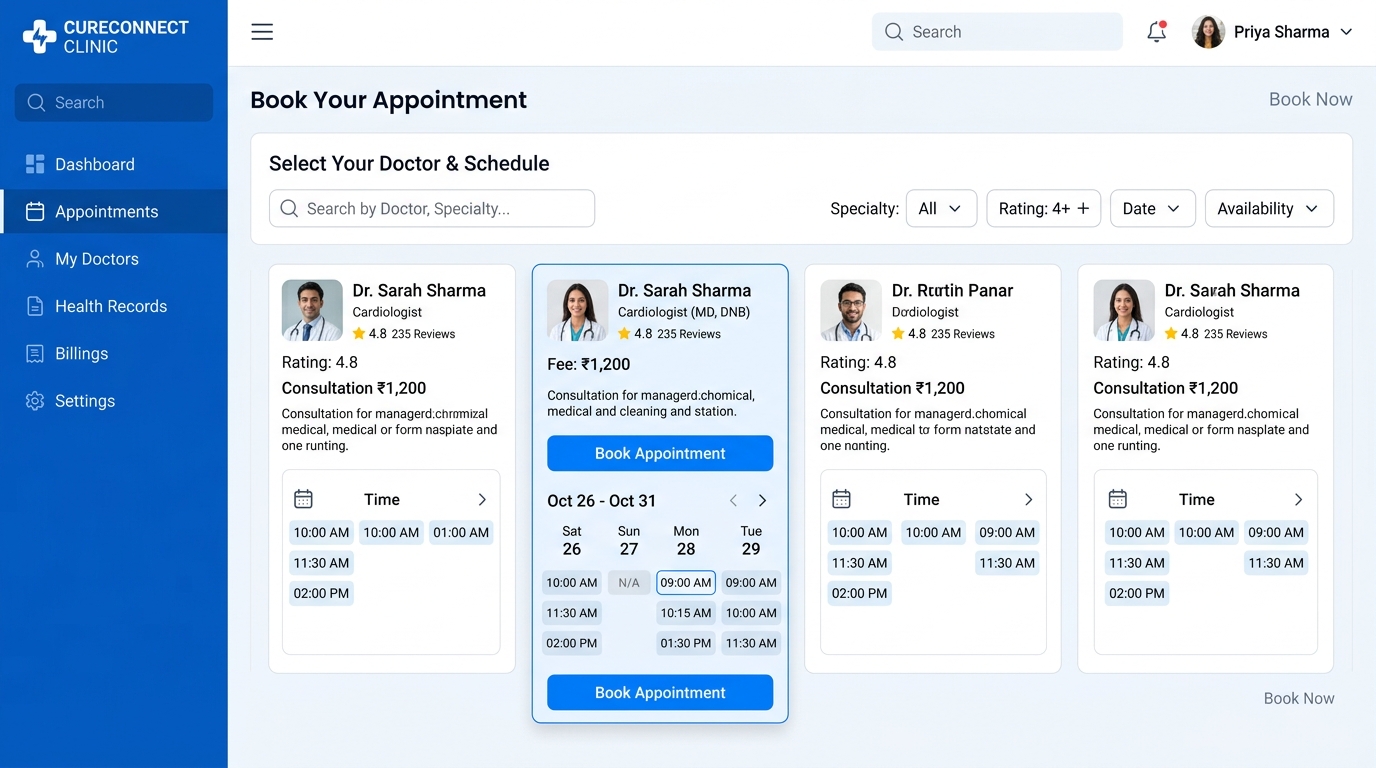Select highlighted 09:00 AM slot under Mon 28
Image resolution: width=1376 pixels, height=768 pixels.
[686, 583]
